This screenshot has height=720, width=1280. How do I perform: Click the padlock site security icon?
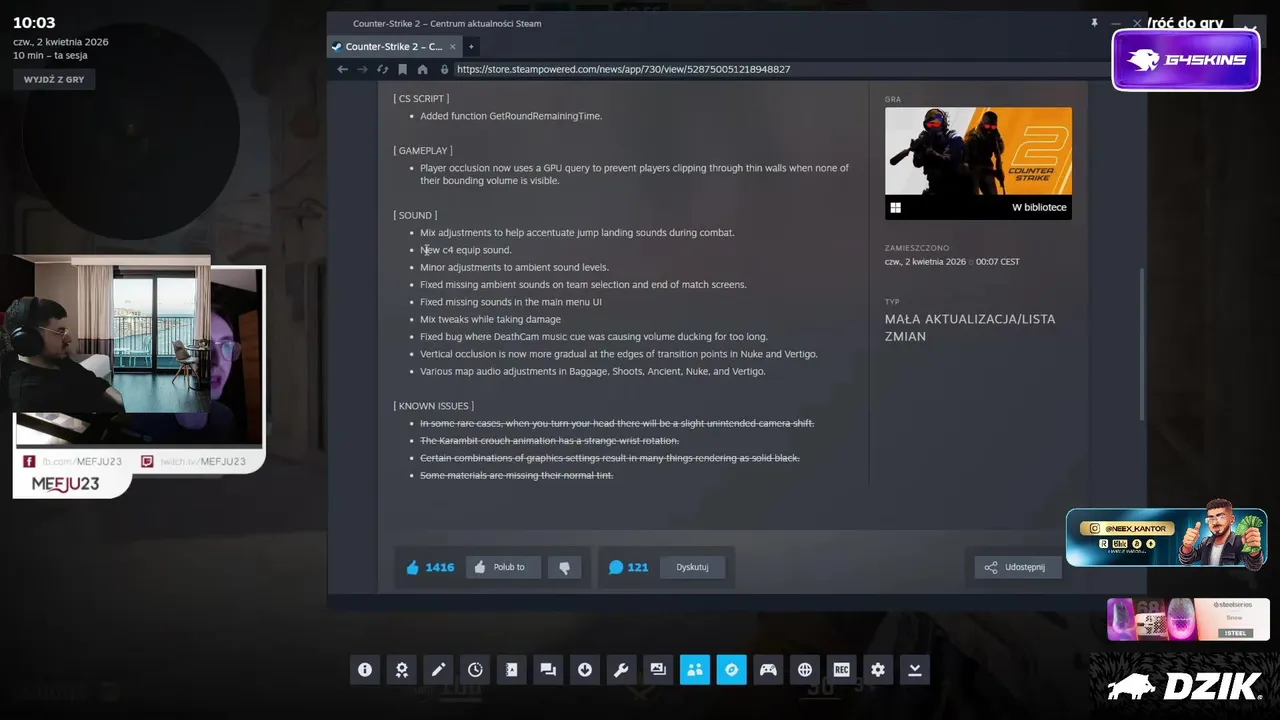445,69
